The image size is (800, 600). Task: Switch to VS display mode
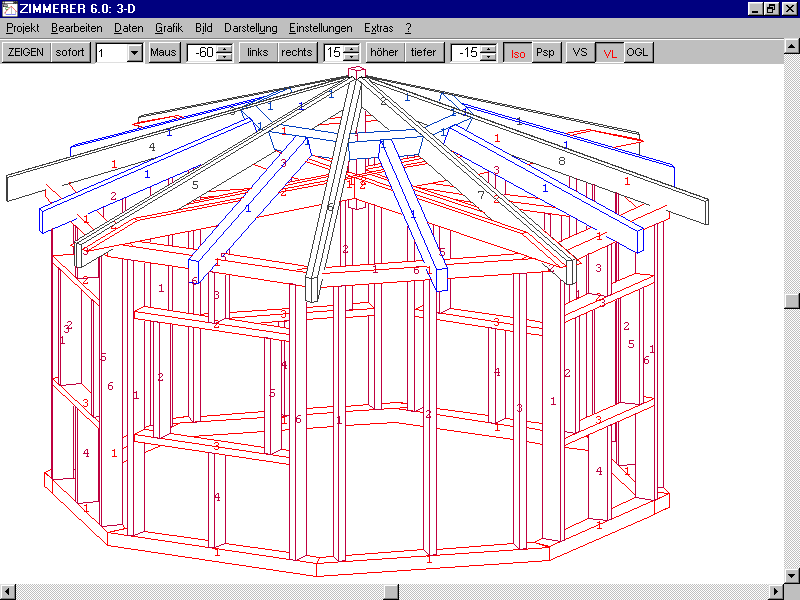[x=579, y=52]
